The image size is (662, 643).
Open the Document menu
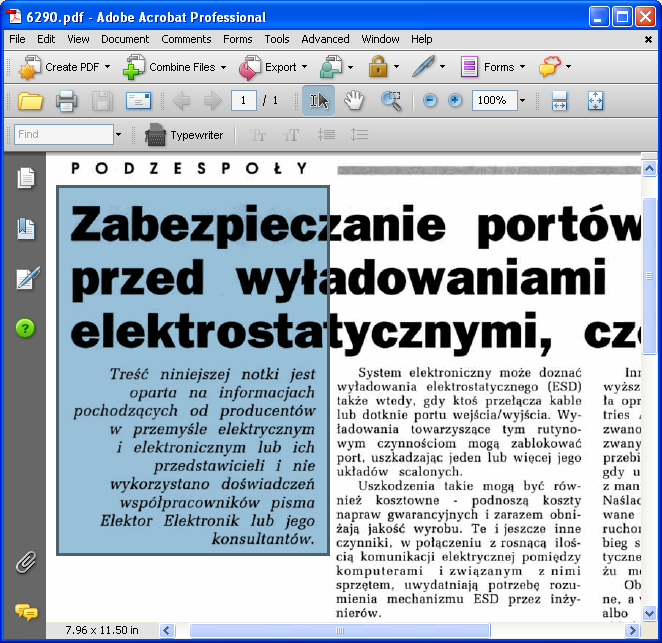click(x=125, y=39)
